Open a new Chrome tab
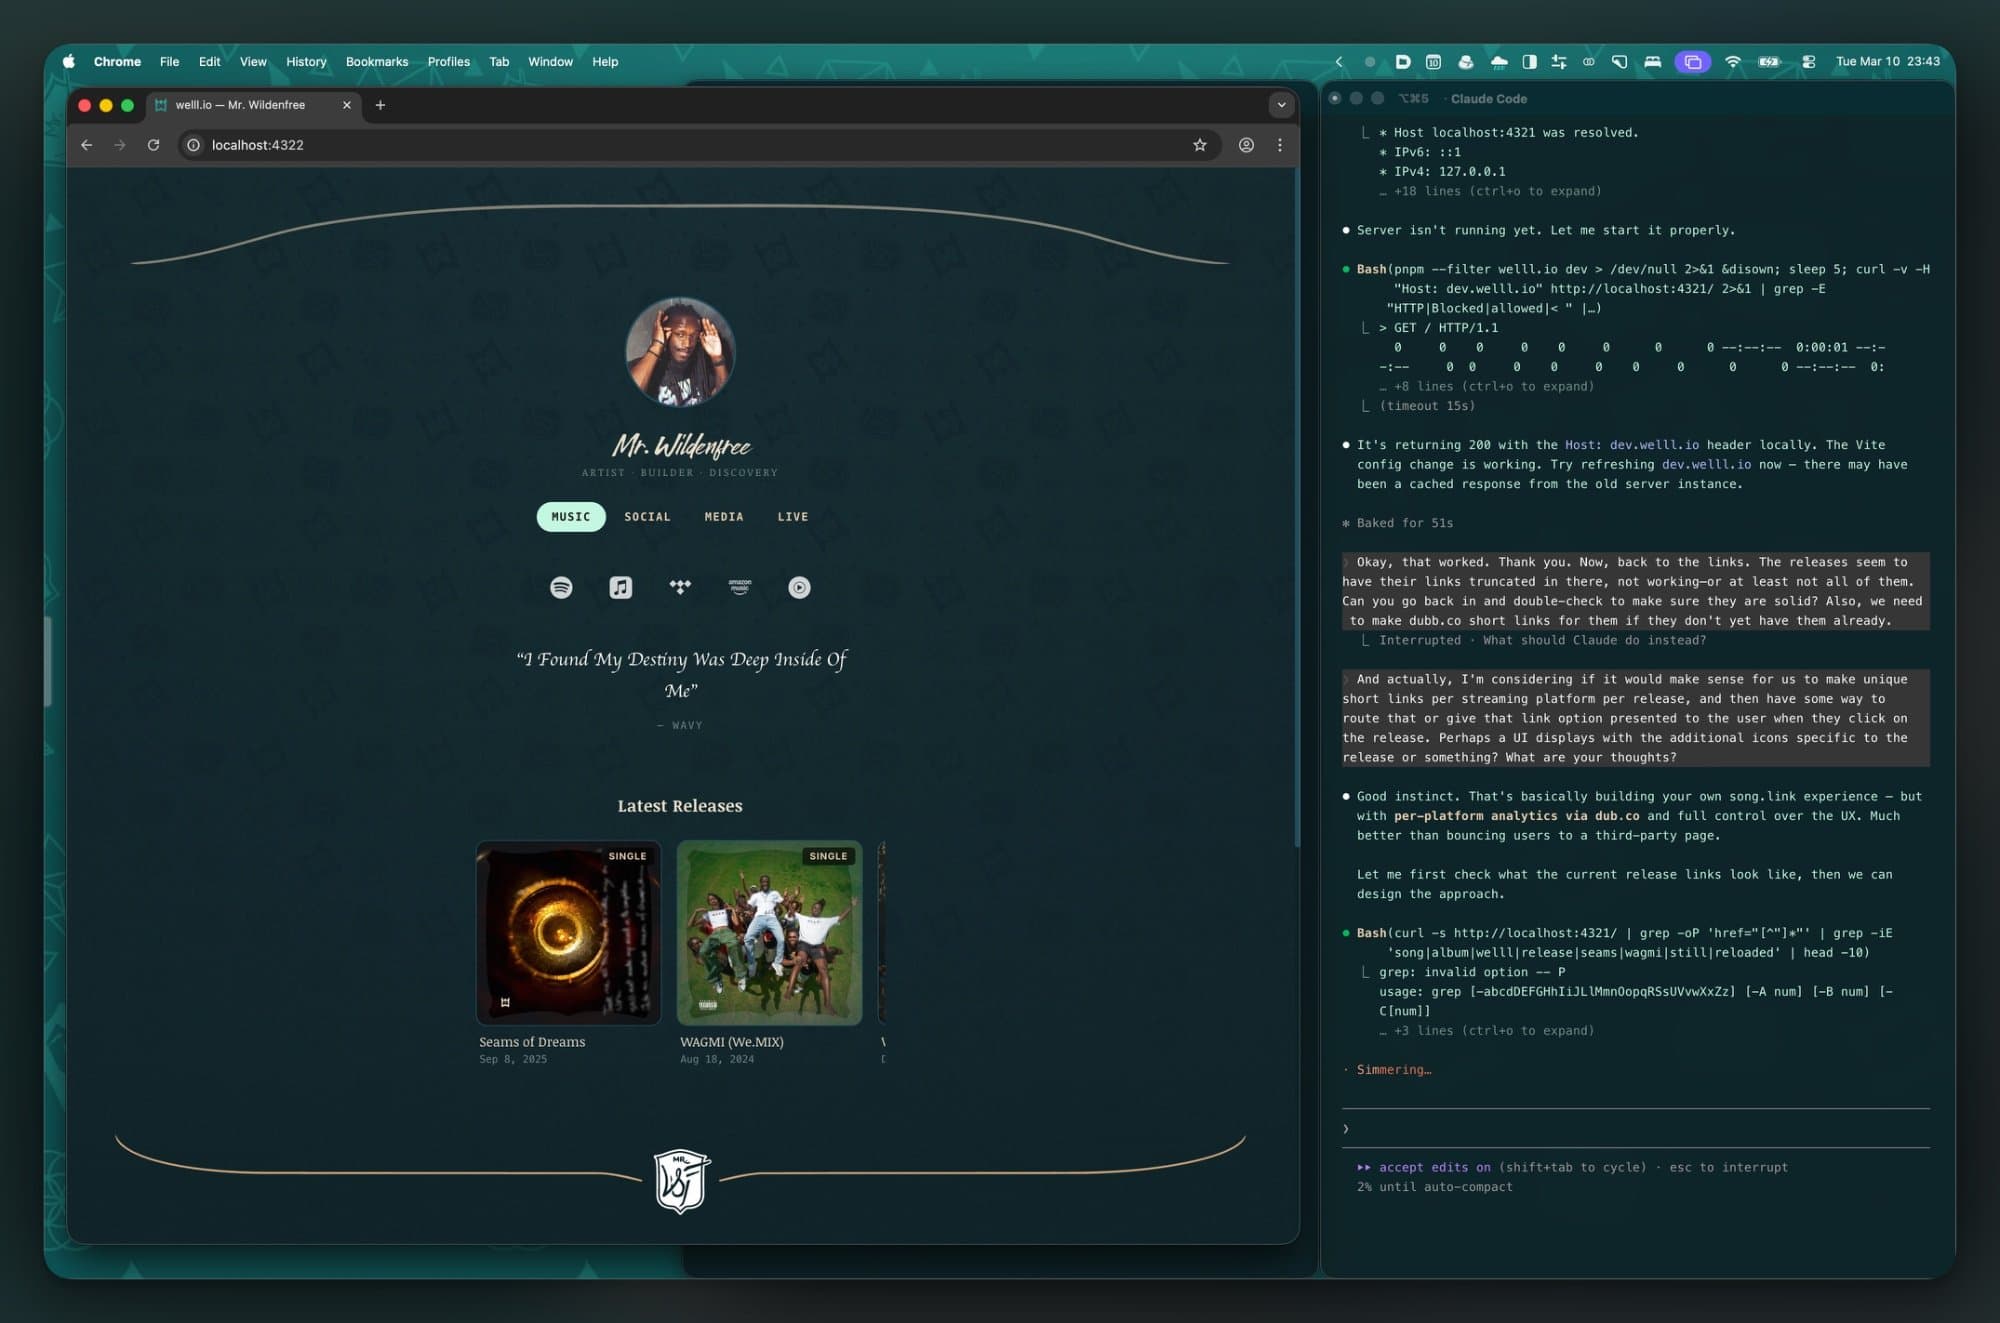The height and width of the screenshot is (1323, 2000). coord(380,105)
